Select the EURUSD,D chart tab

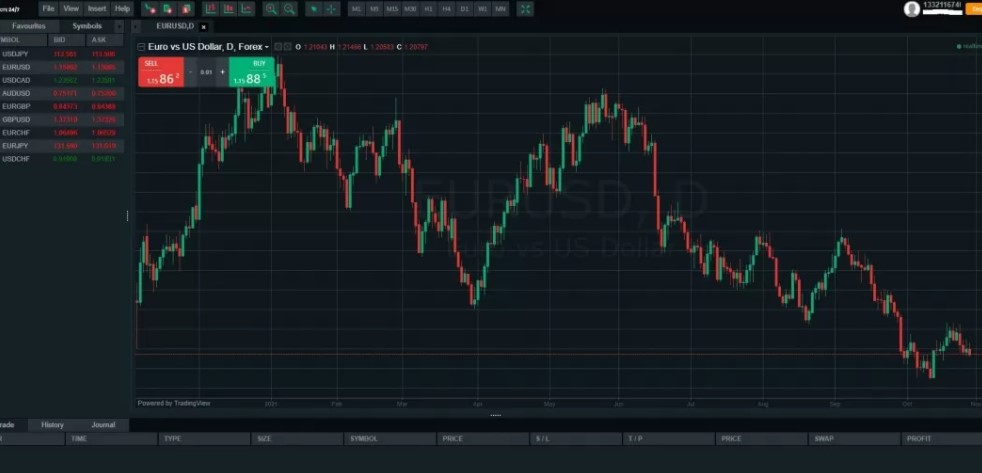pyautogui.click(x=175, y=26)
